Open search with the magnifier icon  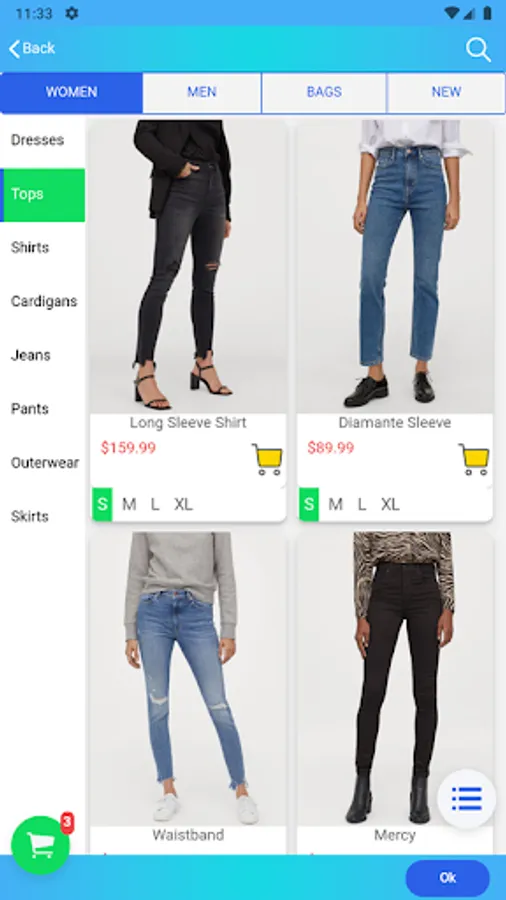[478, 49]
